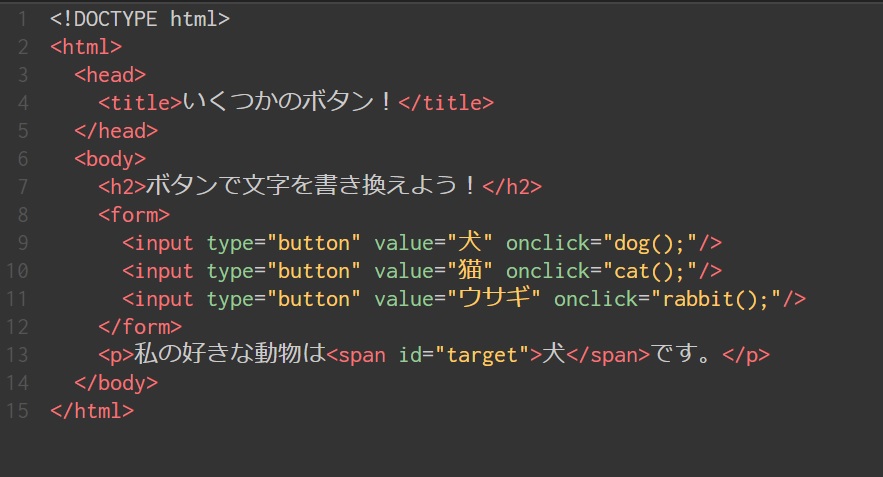Place cursor on the DOCTYPE declaration
This screenshot has width=883, height=477.
pos(139,18)
